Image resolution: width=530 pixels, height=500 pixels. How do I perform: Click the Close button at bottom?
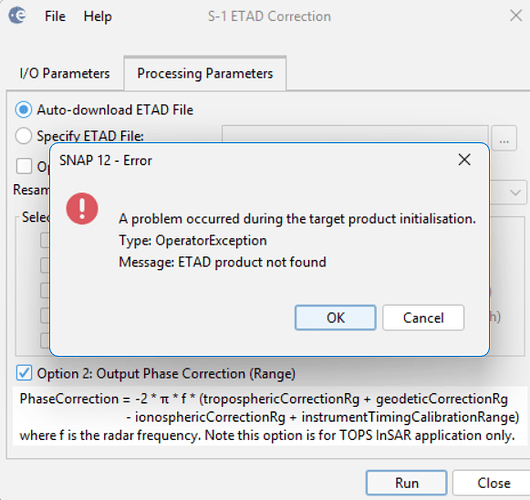tap(493, 483)
